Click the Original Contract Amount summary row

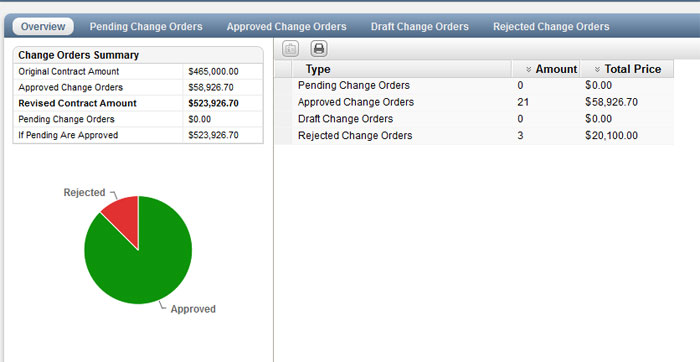click(x=138, y=71)
